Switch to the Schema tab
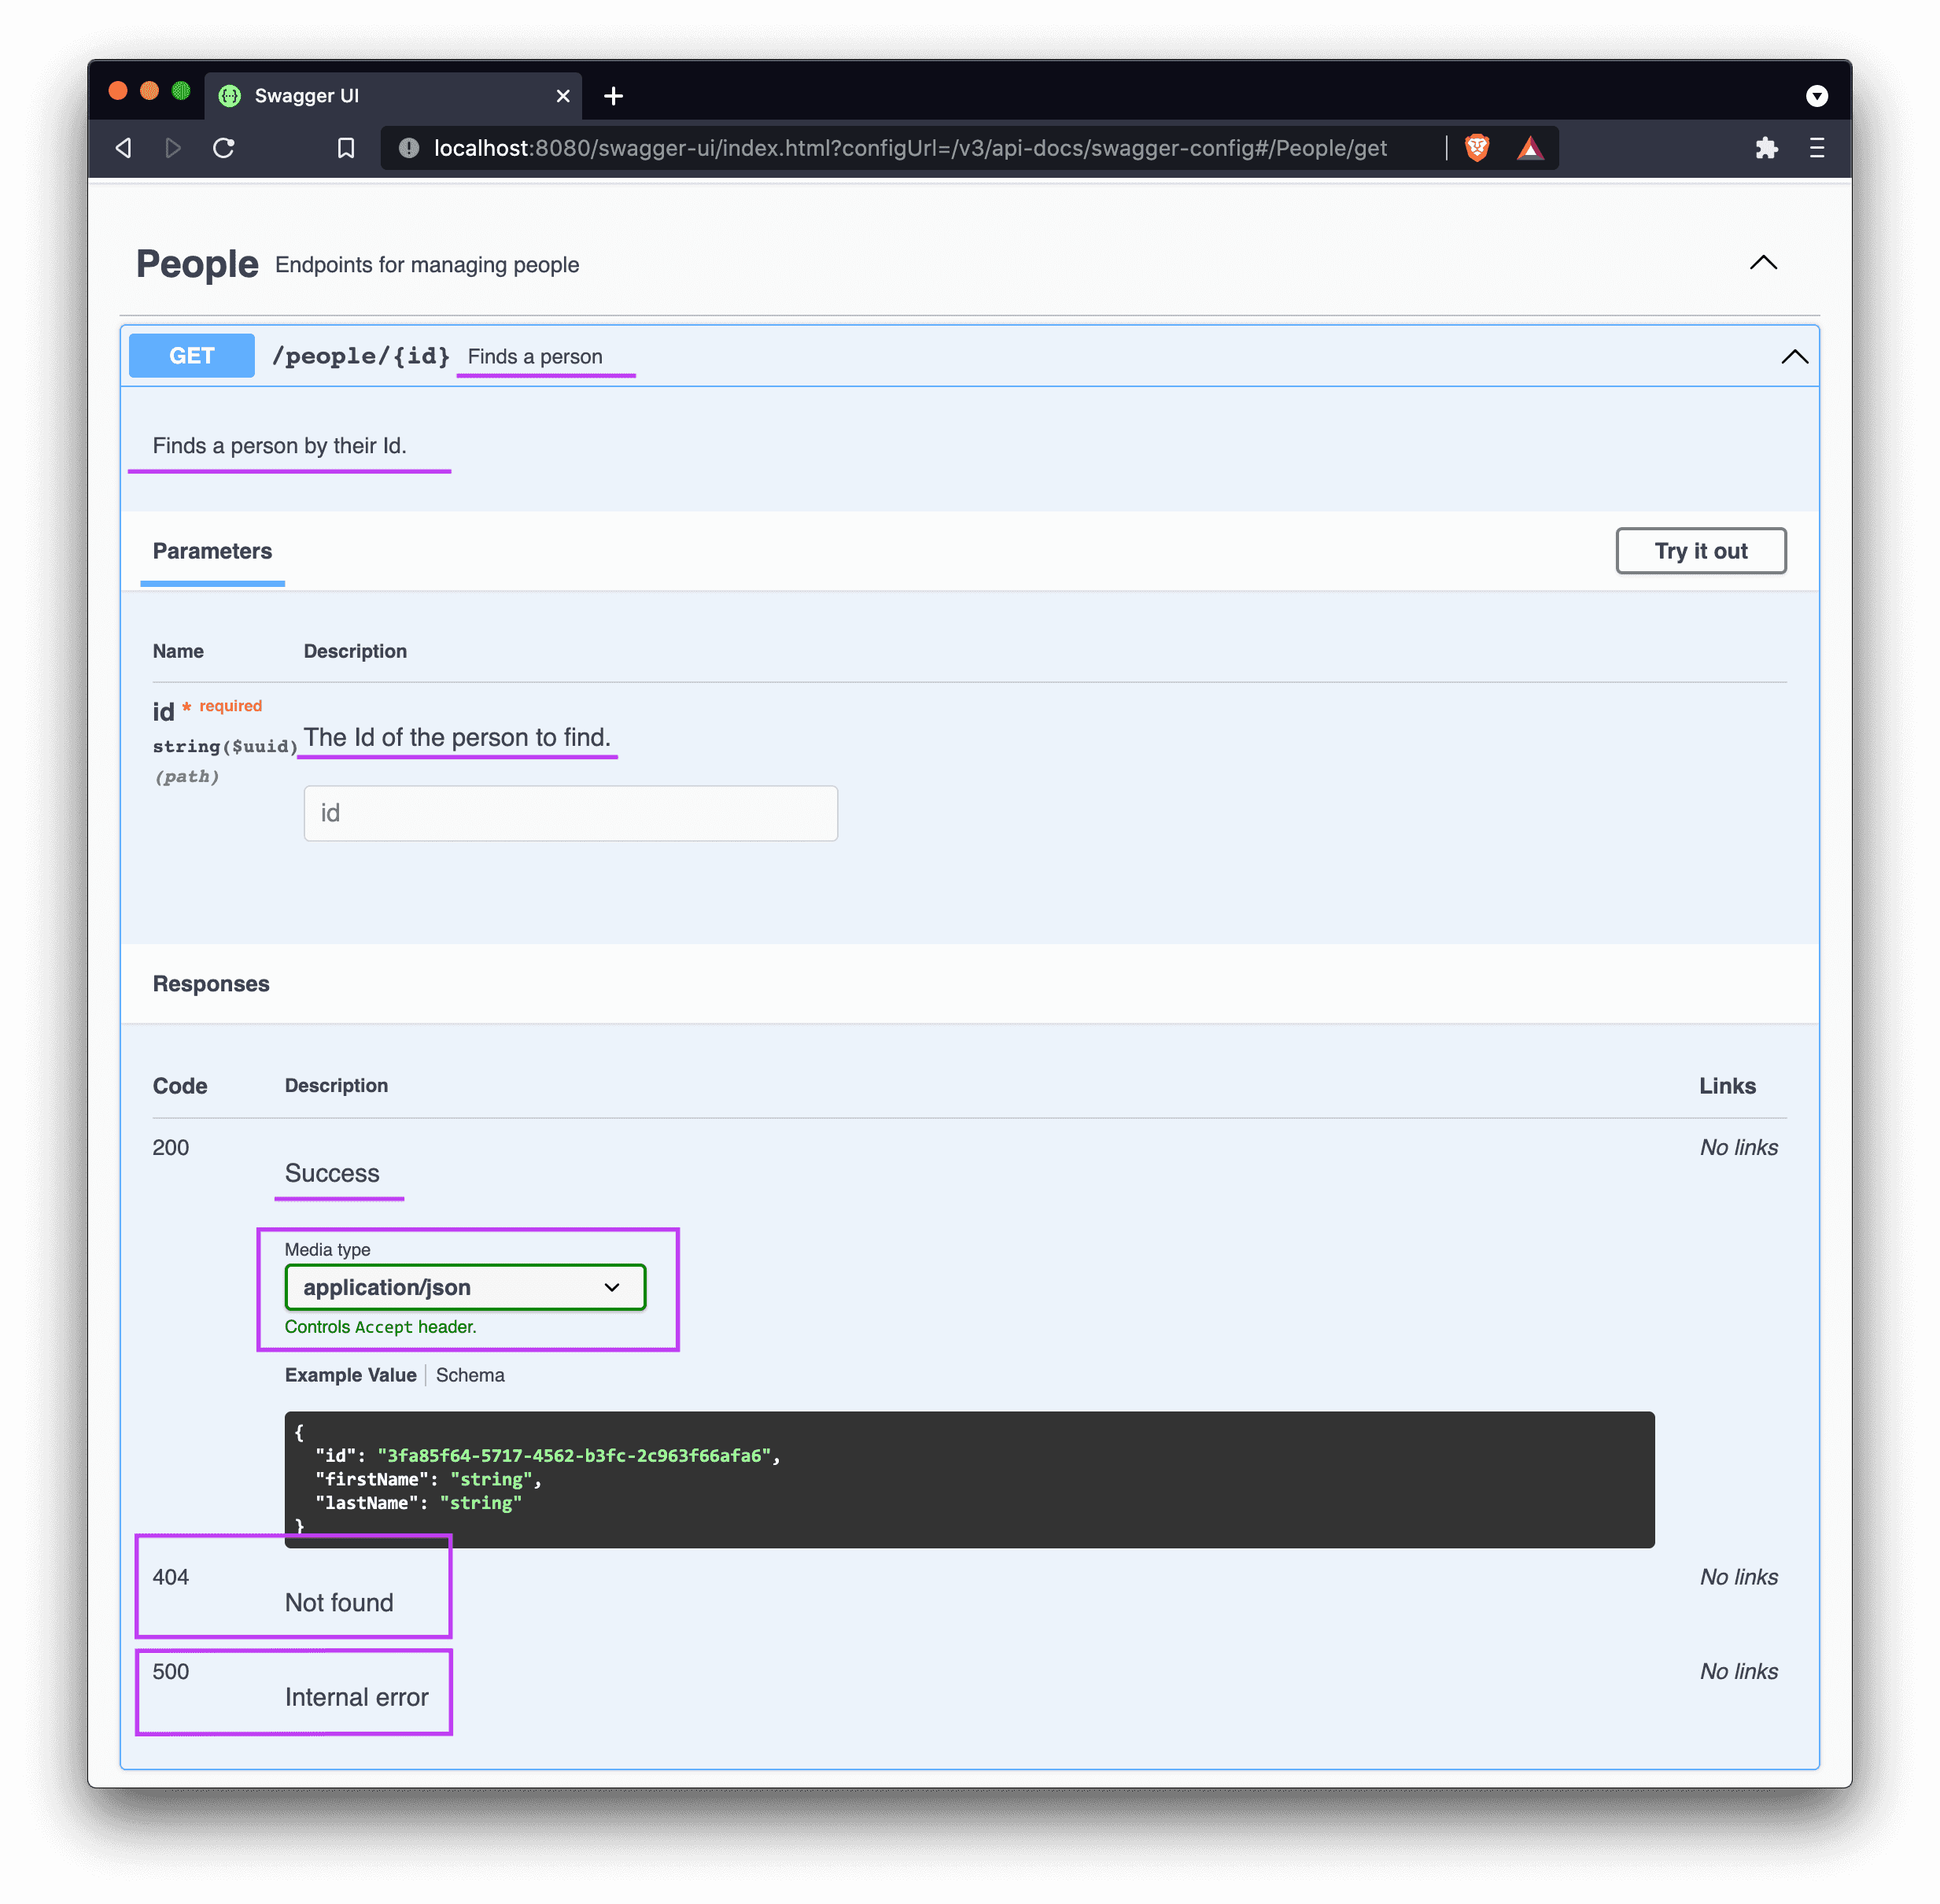This screenshot has height=1904, width=1940. [x=470, y=1375]
